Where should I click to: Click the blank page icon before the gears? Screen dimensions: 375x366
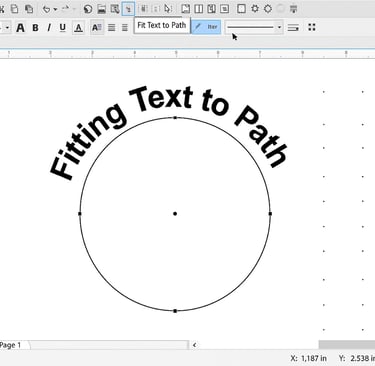click(241, 9)
